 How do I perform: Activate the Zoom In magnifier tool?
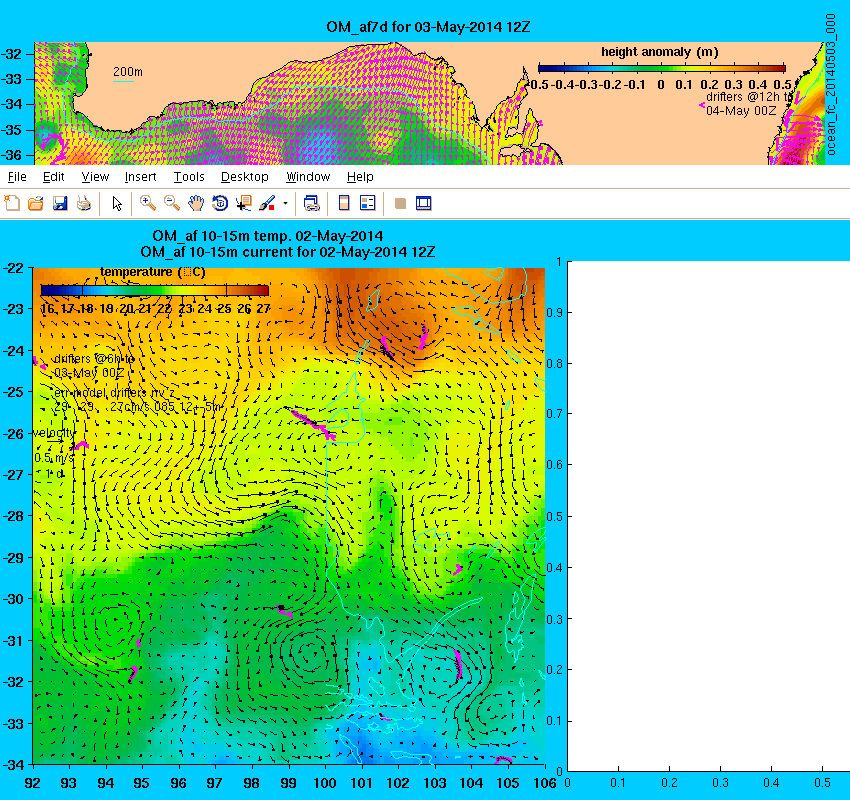click(x=147, y=203)
